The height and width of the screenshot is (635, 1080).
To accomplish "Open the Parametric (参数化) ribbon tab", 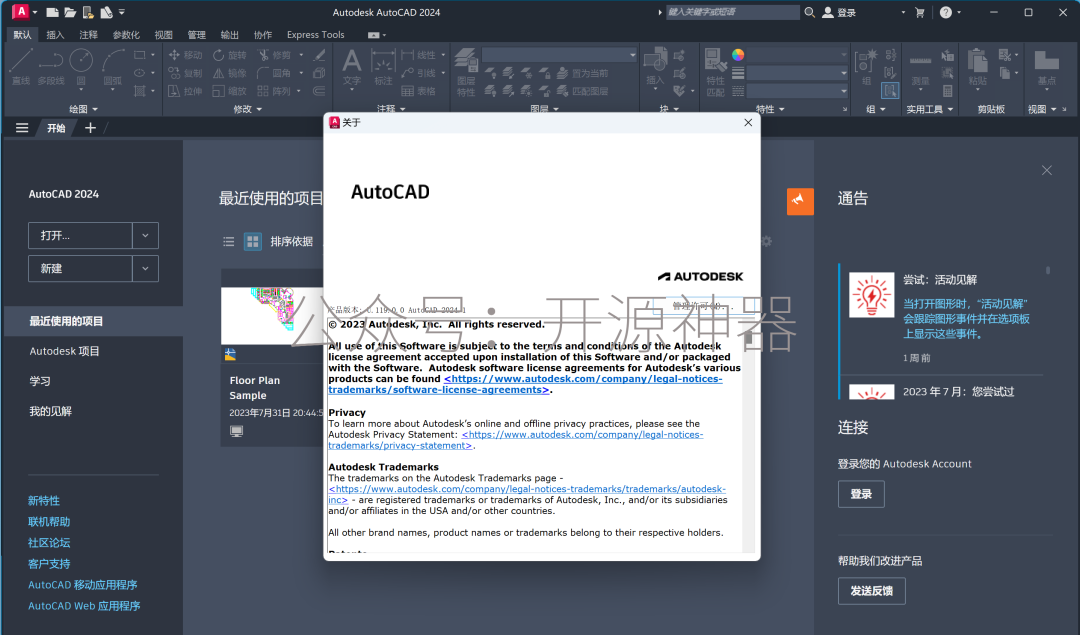I will click(x=126, y=34).
